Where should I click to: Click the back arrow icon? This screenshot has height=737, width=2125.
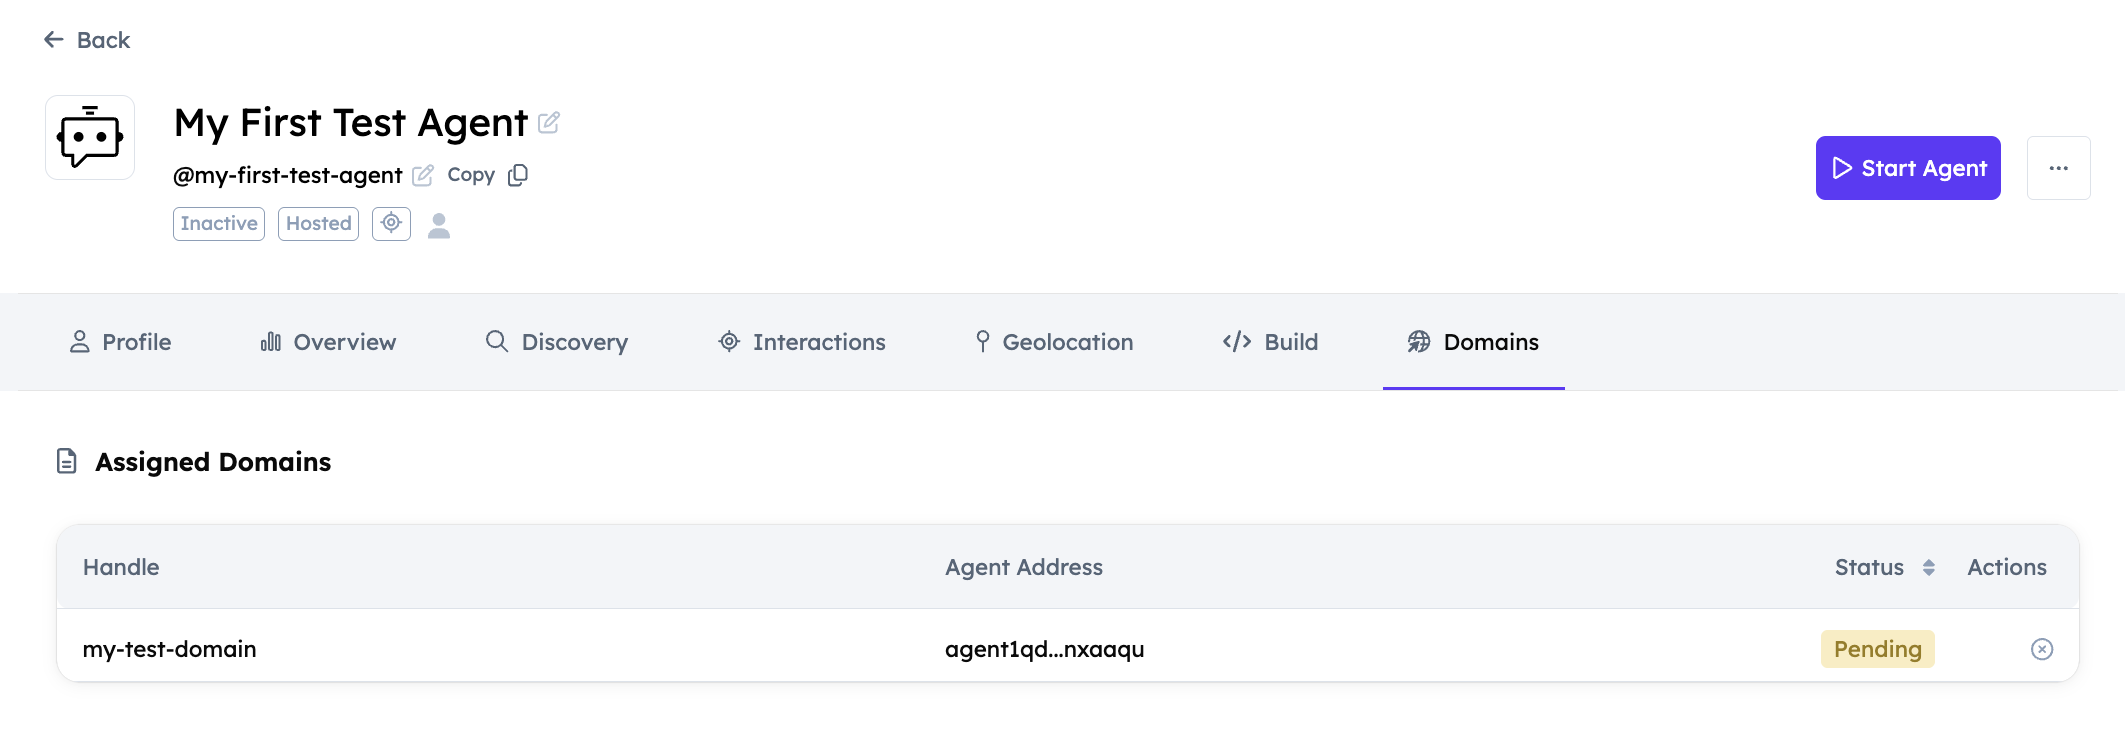(x=54, y=40)
